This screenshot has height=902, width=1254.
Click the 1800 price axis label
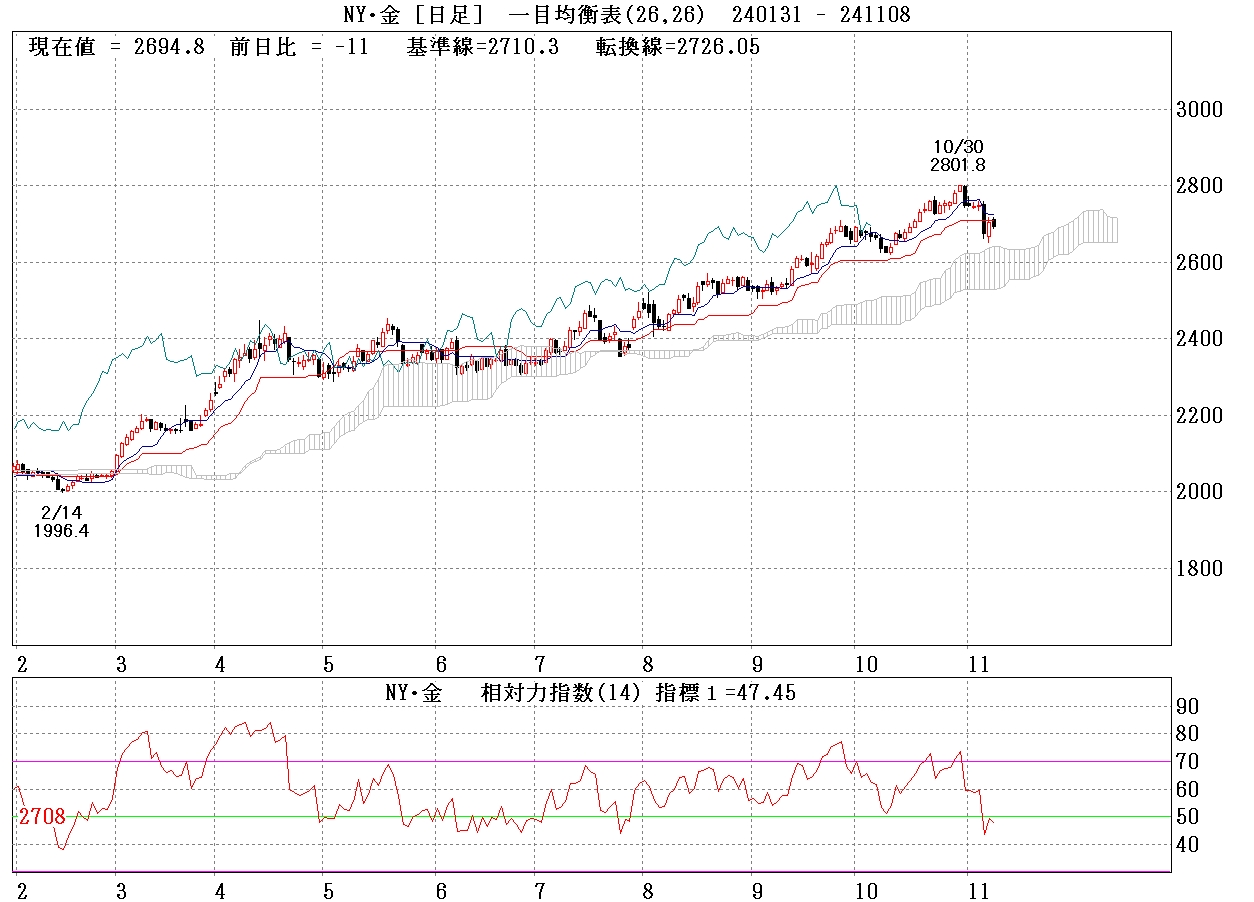(x=1201, y=568)
